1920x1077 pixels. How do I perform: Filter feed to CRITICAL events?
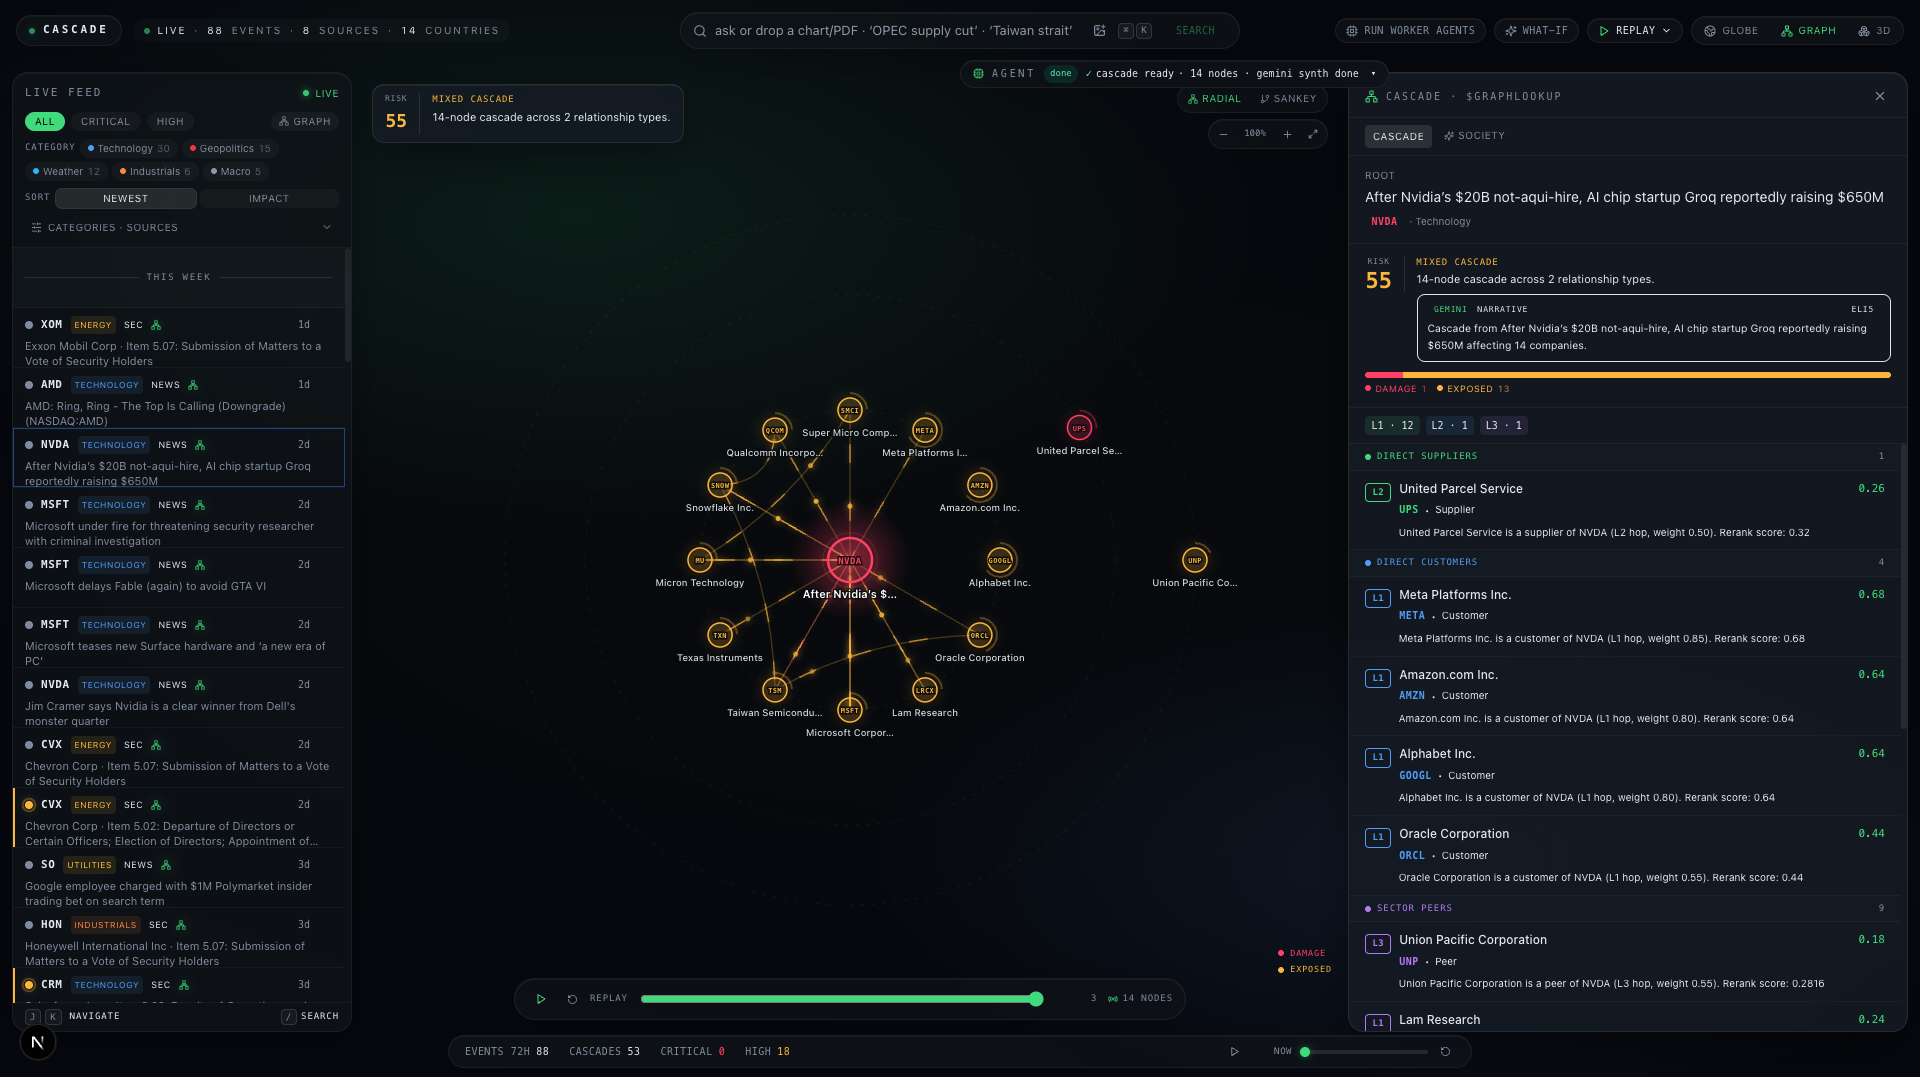pos(105,122)
